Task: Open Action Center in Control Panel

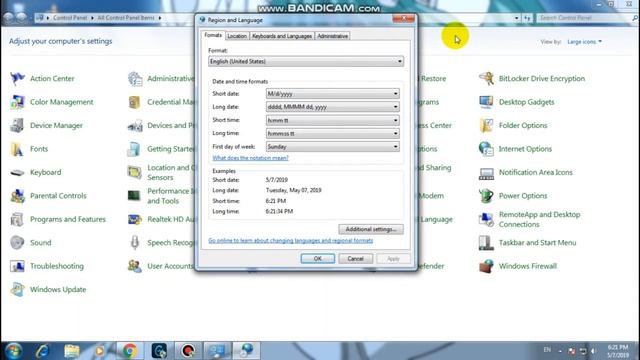Action: [18, 78]
